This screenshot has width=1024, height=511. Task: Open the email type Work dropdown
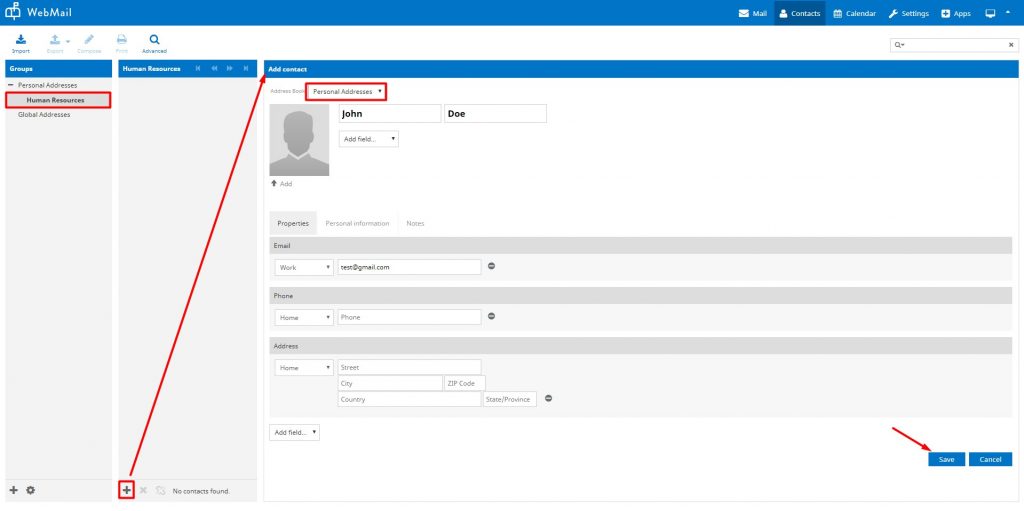[x=304, y=267]
